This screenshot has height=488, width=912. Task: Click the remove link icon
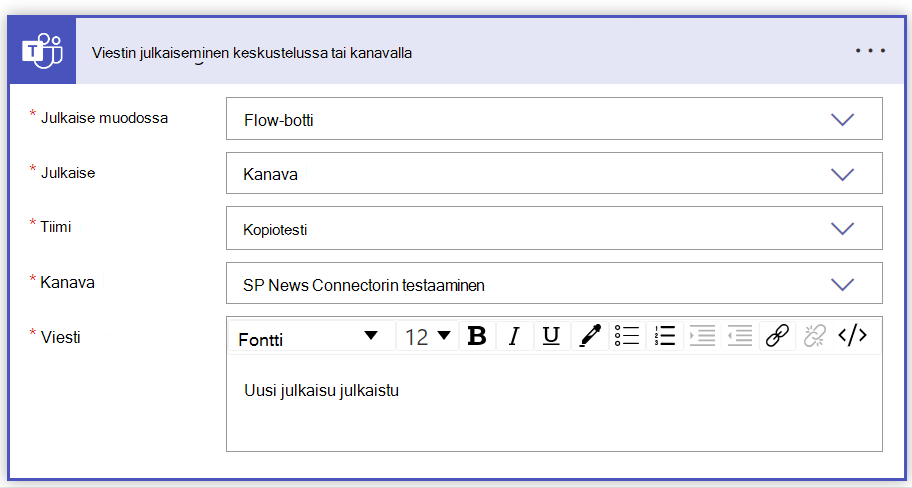(x=814, y=336)
